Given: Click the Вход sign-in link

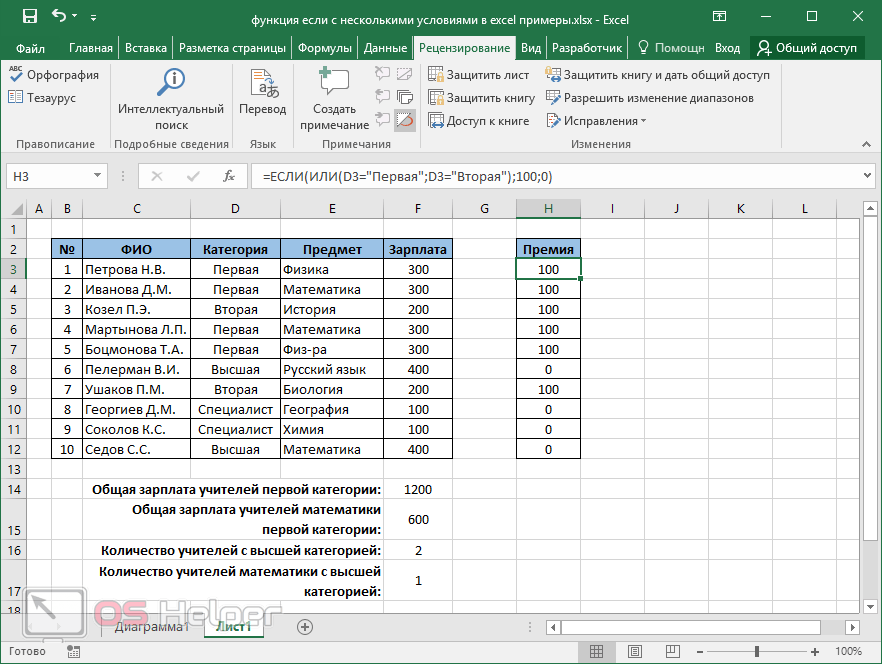Looking at the screenshot, I should pyautogui.click(x=727, y=48).
